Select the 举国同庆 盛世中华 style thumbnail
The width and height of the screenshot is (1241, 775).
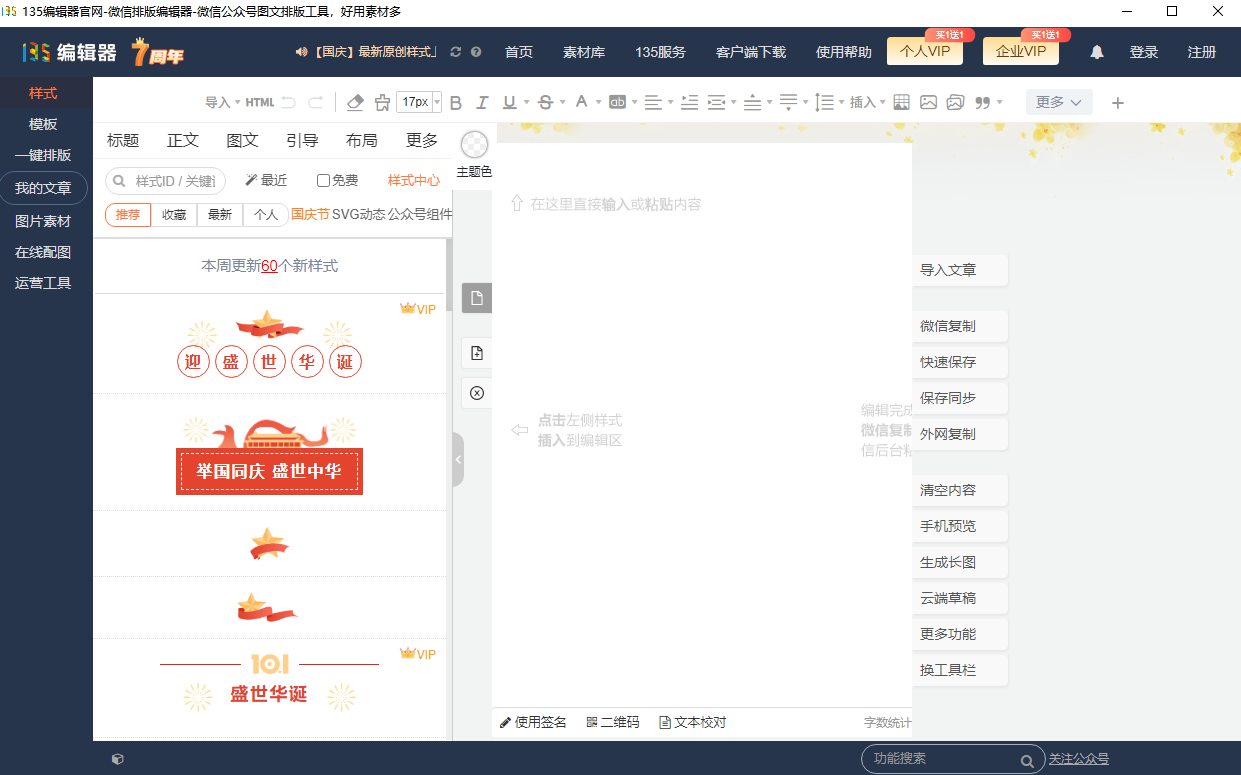(269, 471)
